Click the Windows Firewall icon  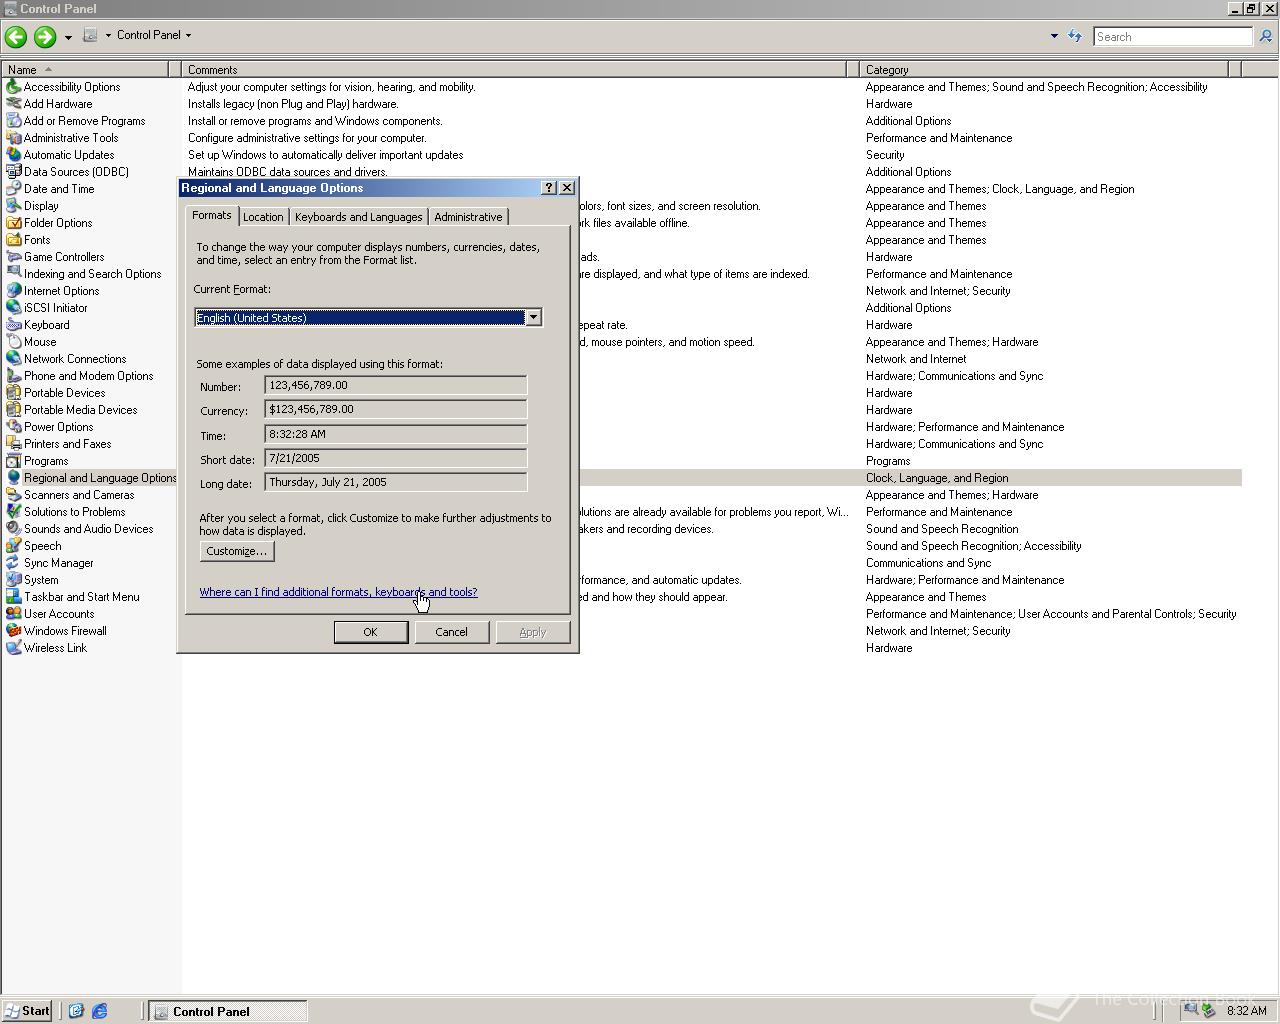[x=13, y=631]
